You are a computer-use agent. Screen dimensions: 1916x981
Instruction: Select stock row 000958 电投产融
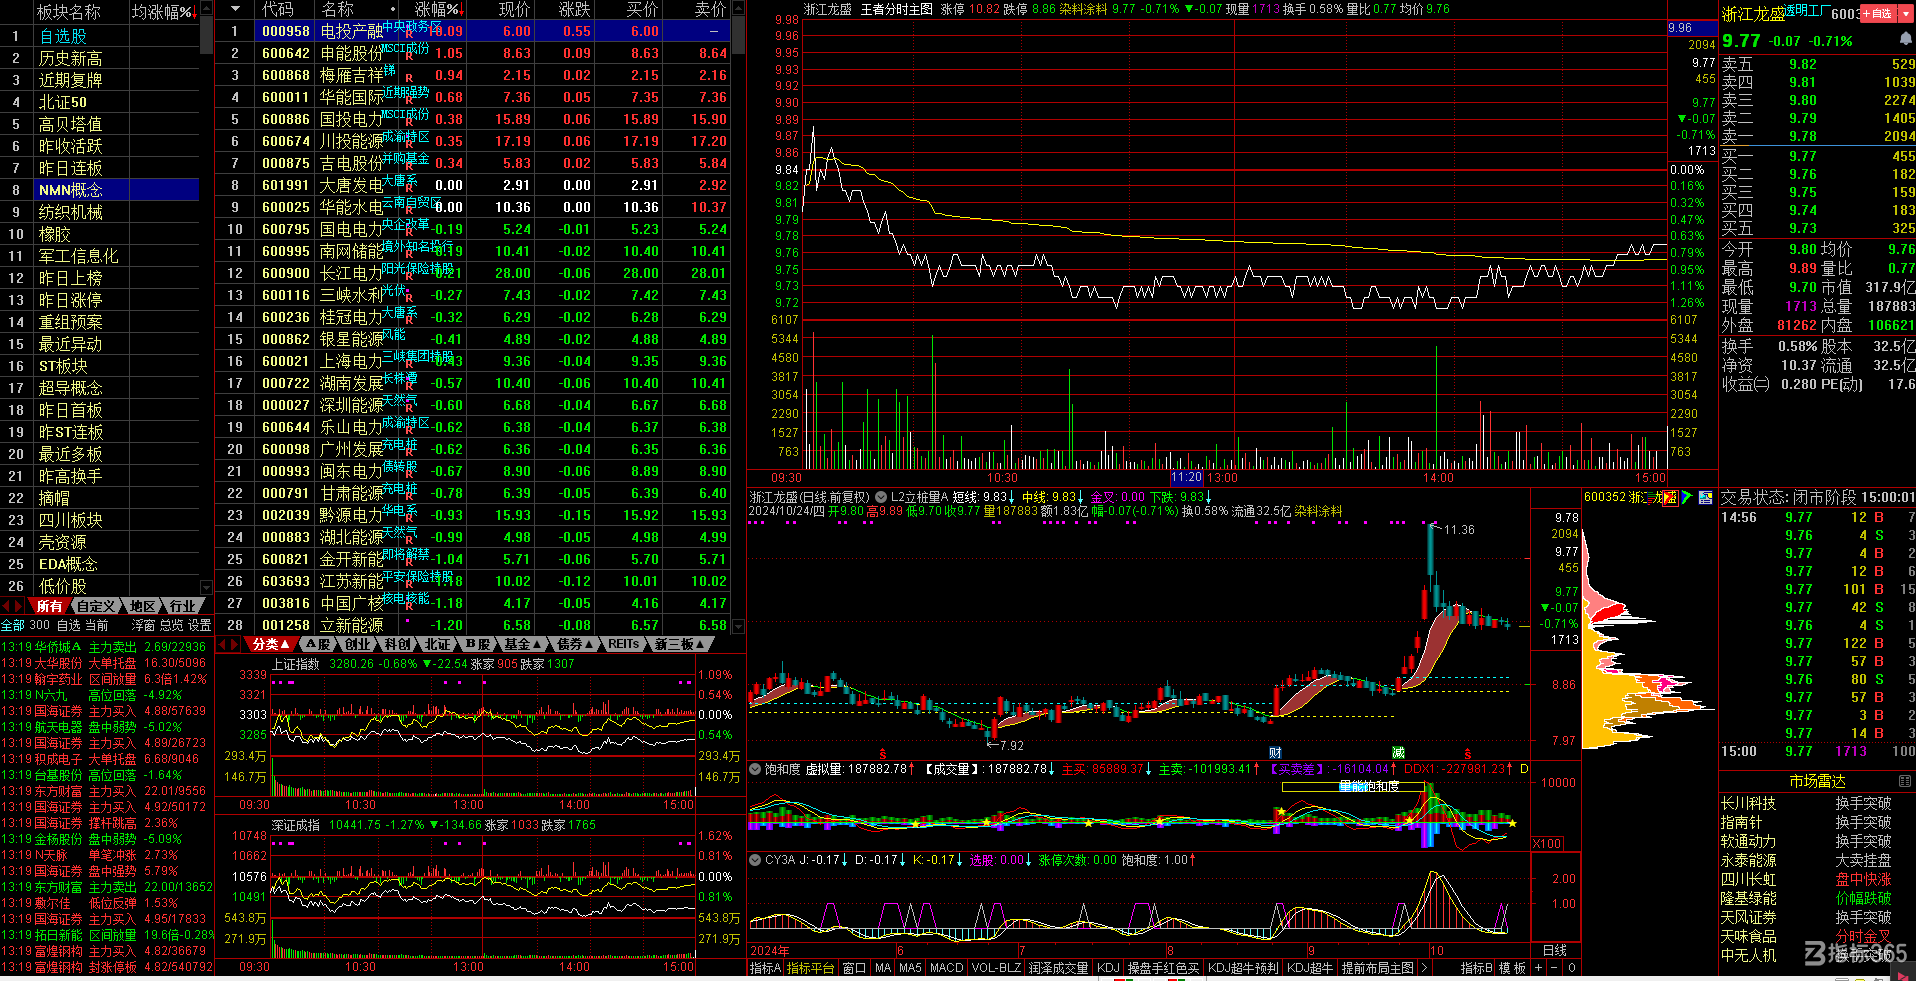(x=473, y=31)
